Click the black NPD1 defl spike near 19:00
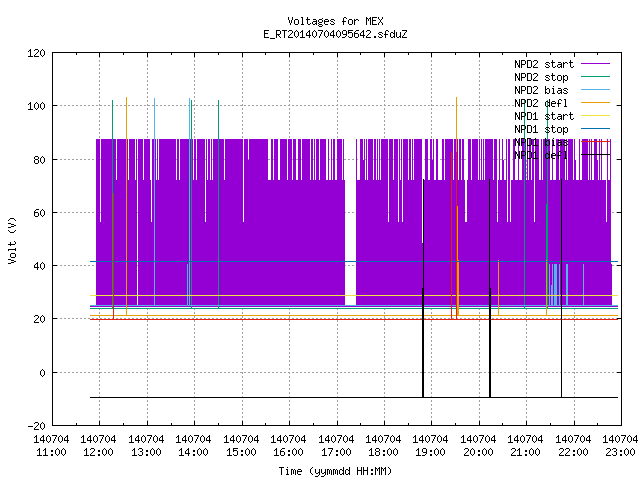Image resolution: width=640 pixels, height=480 pixels. pyautogui.click(x=423, y=288)
